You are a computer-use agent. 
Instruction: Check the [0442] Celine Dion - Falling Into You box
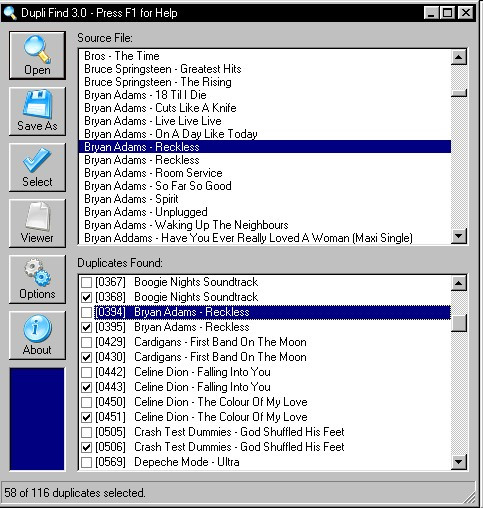[86, 372]
